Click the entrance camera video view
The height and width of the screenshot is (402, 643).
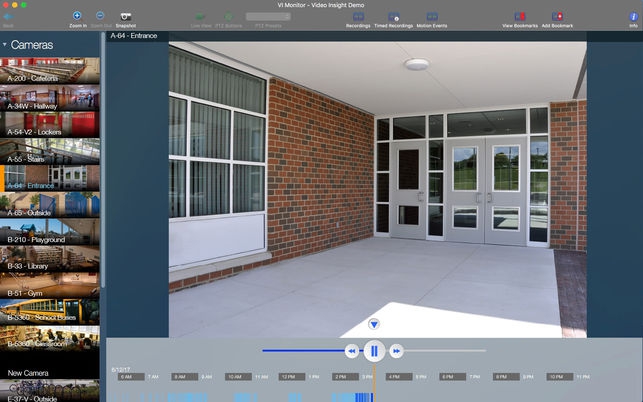click(x=378, y=190)
